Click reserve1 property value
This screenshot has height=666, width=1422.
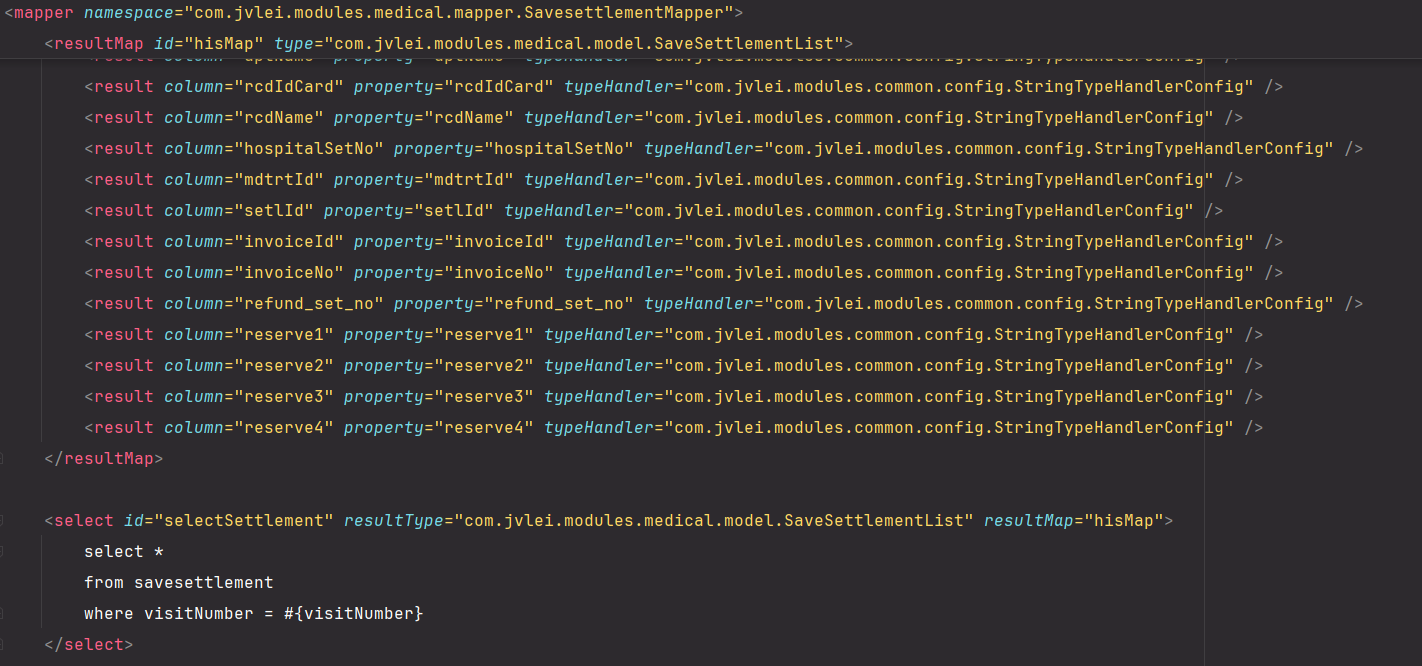click(x=484, y=335)
